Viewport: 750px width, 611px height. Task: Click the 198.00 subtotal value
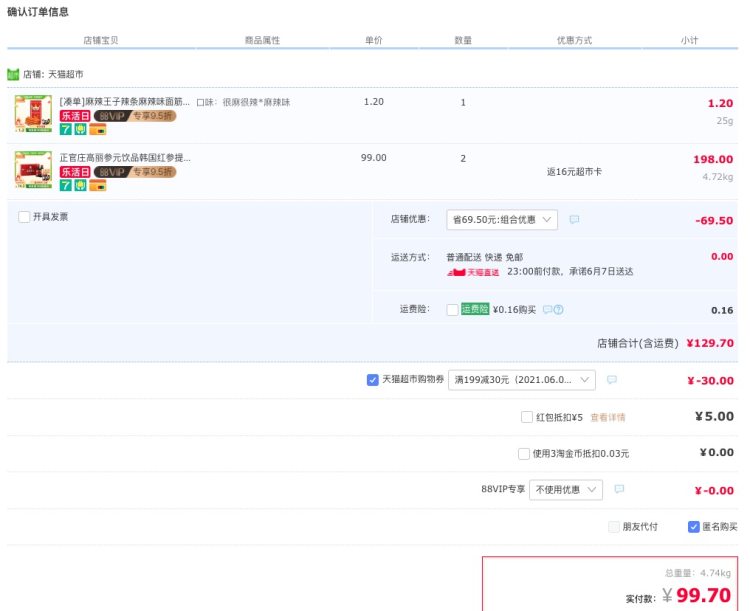click(713, 159)
